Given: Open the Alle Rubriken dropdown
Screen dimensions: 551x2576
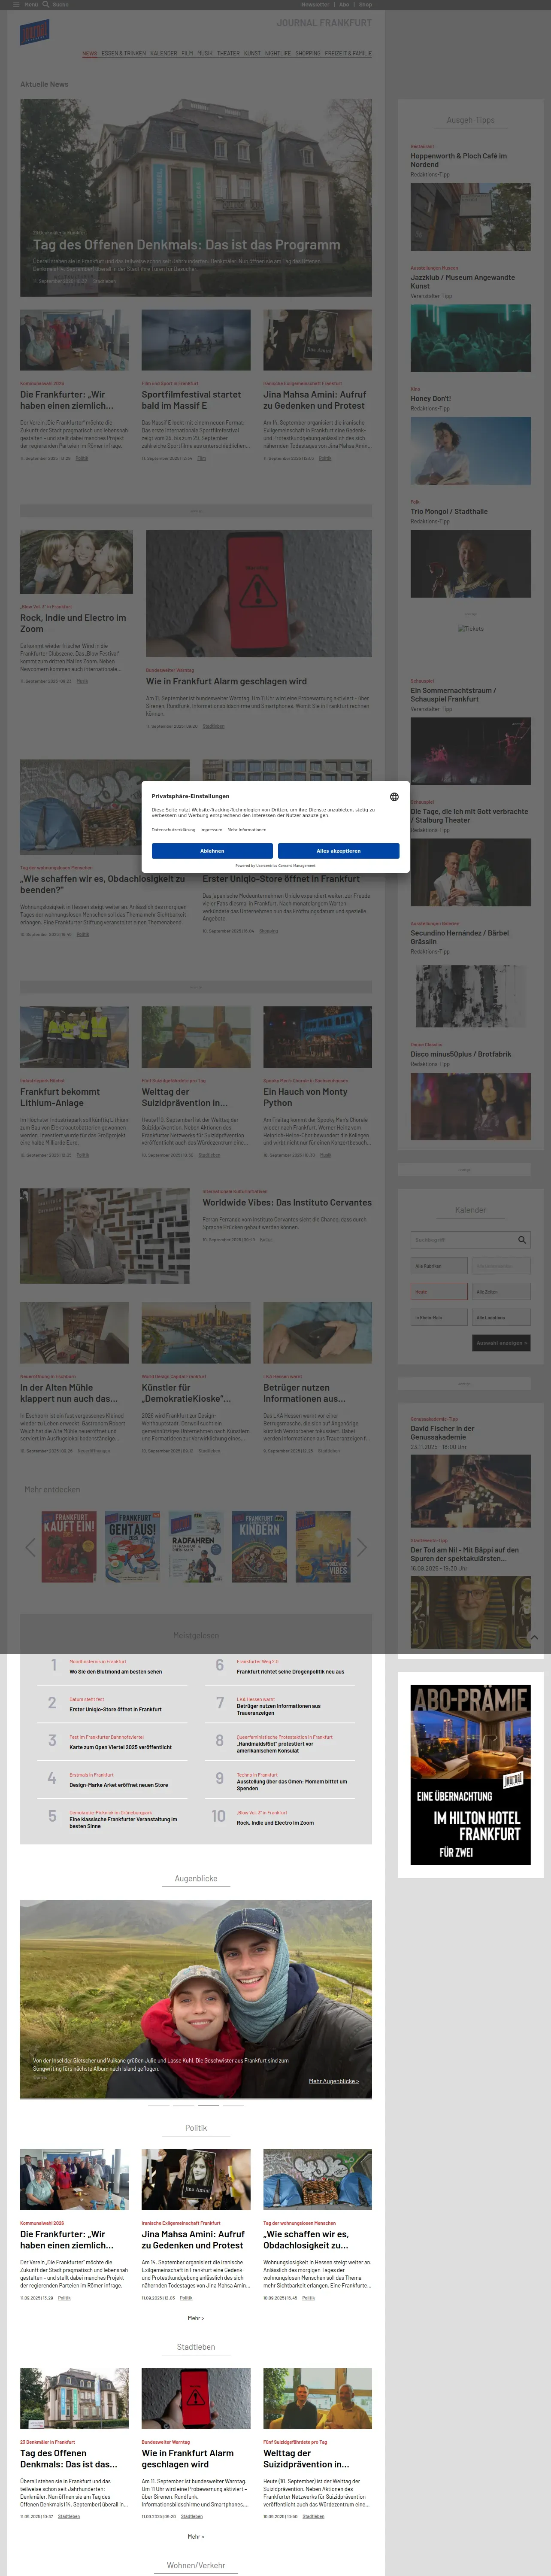Looking at the screenshot, I should [x=439, y=1266].
